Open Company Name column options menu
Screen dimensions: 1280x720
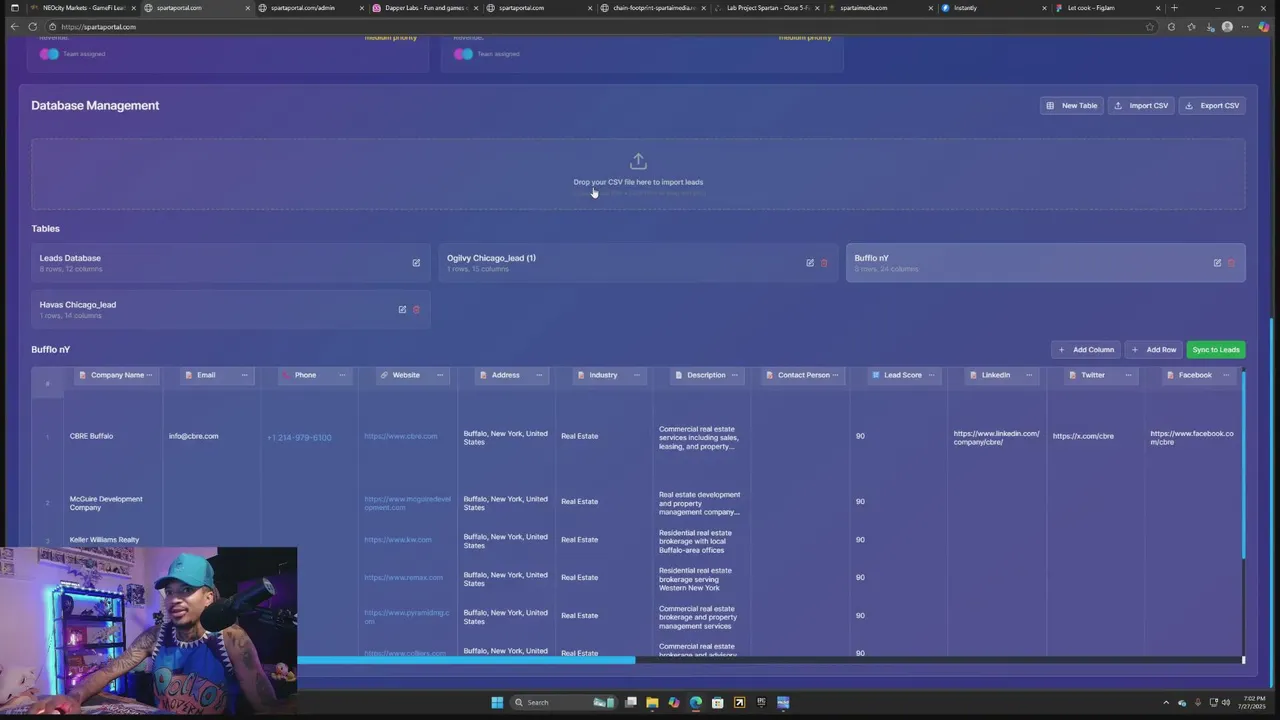coord(150,375)
